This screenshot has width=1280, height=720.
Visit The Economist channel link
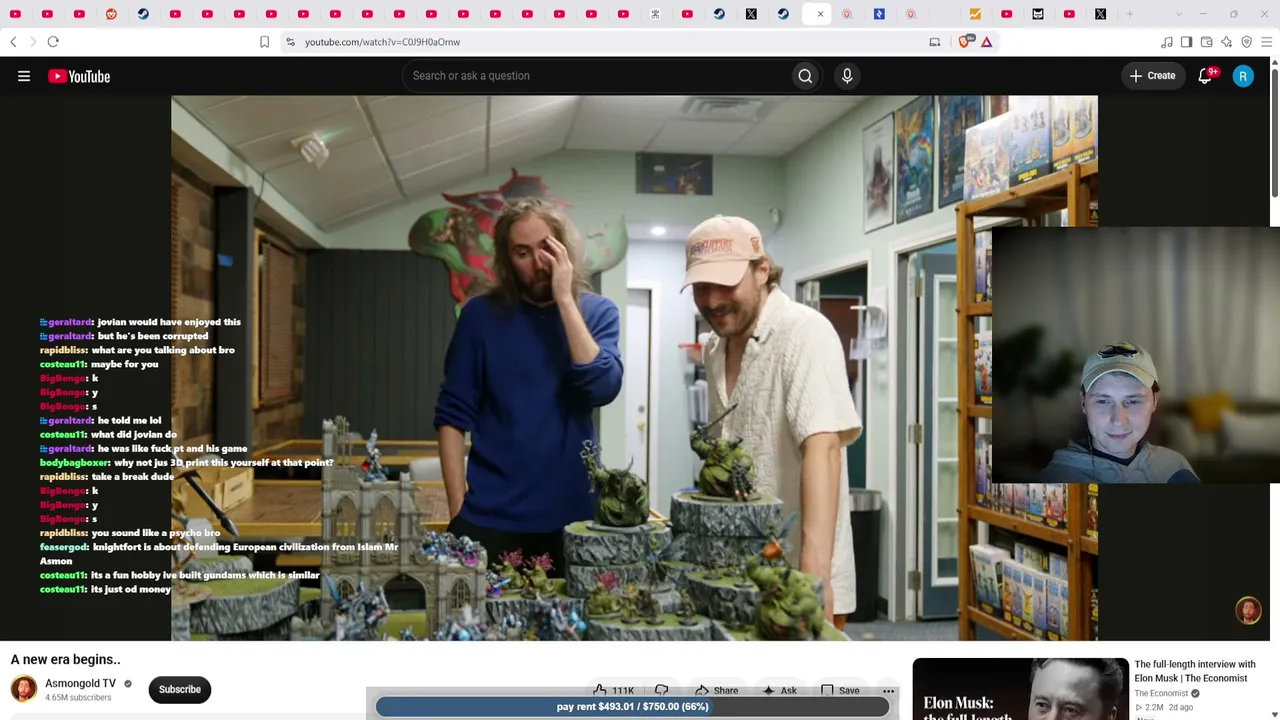point(1161,693)
